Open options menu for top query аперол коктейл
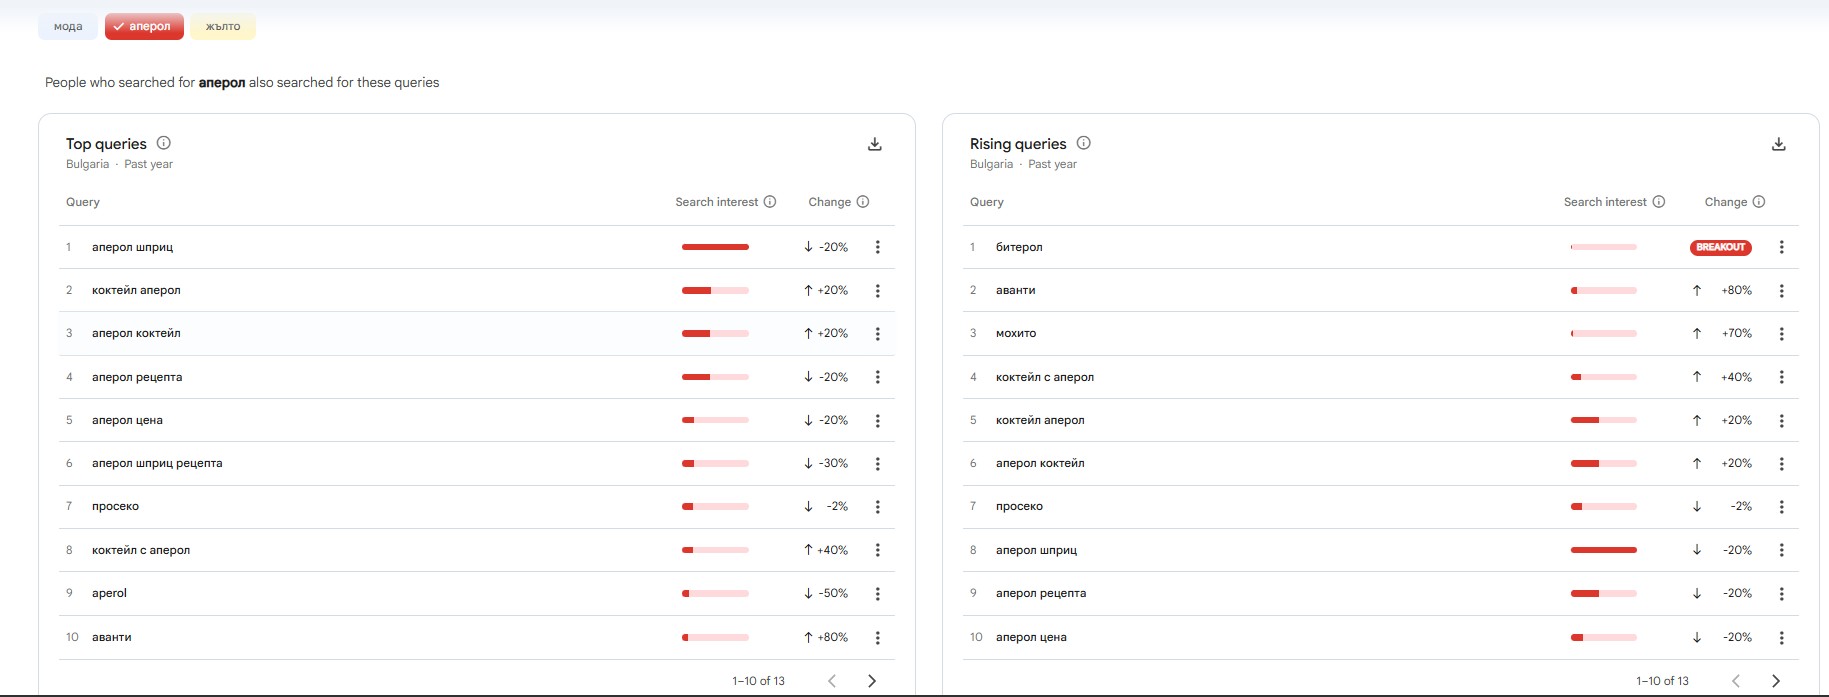The image size is (1829, 697). (x=878, y=334)
